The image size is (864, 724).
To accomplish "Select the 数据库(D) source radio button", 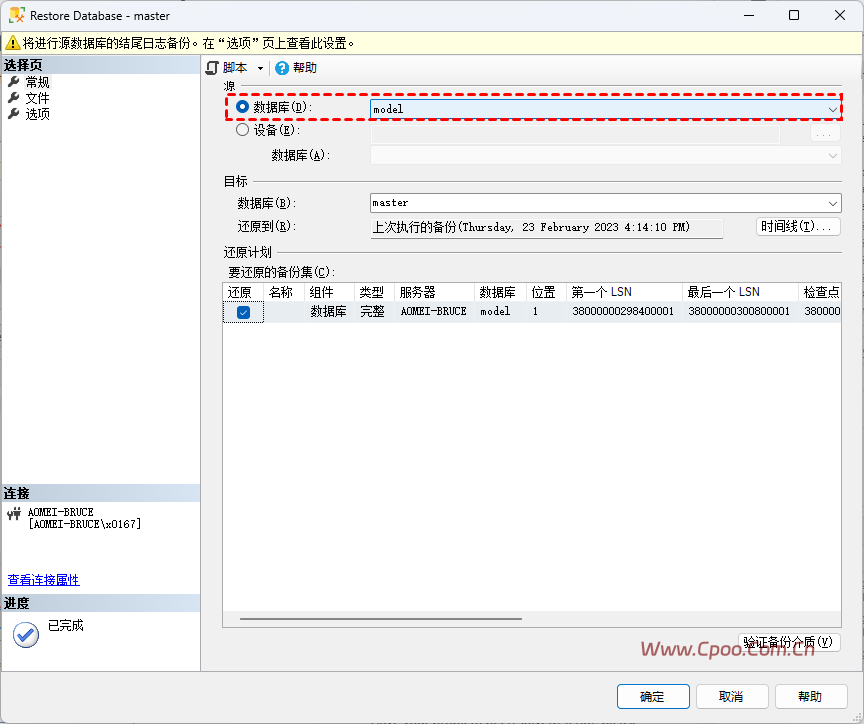I will [x=242, y=107].
